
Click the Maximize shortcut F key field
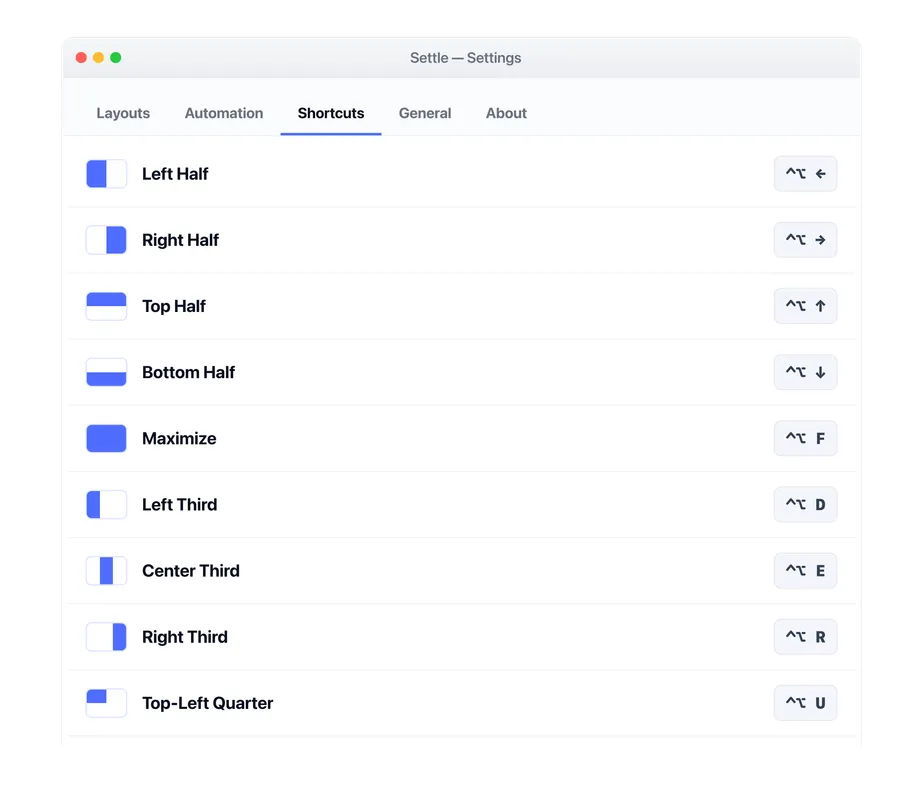(805, 439)
